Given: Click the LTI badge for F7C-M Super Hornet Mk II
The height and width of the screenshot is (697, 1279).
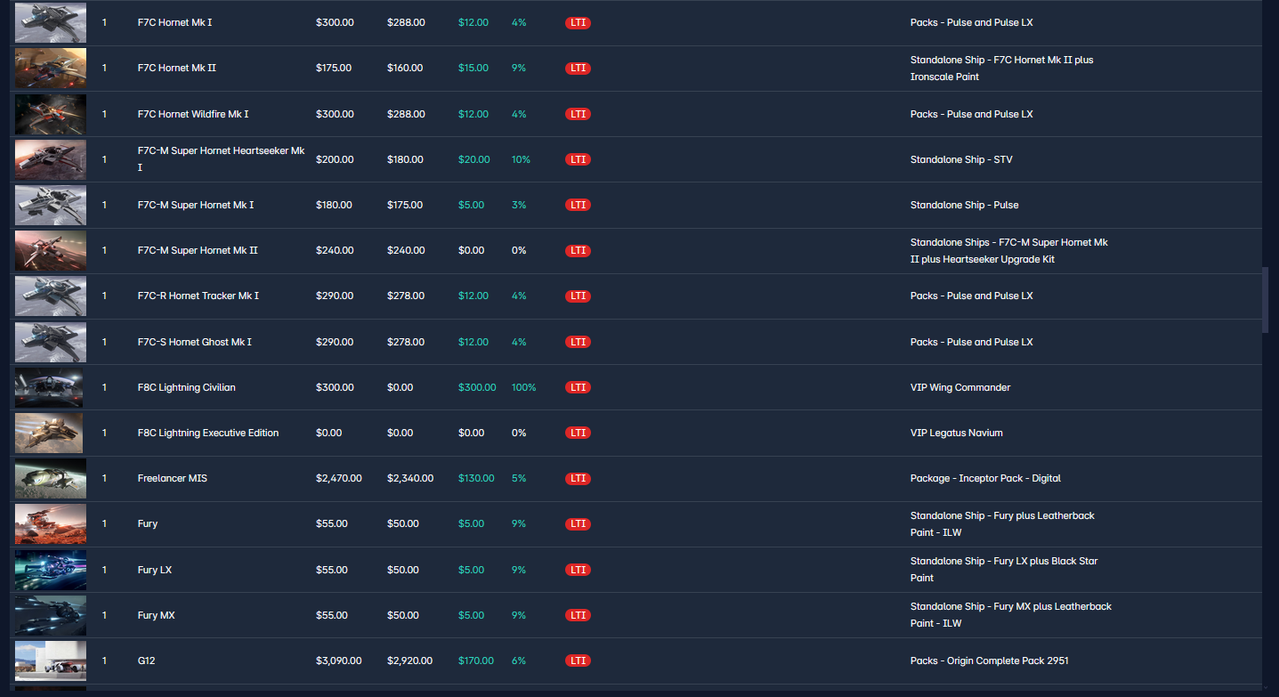Looking at the screenshot, I should (x=578, y=251).
